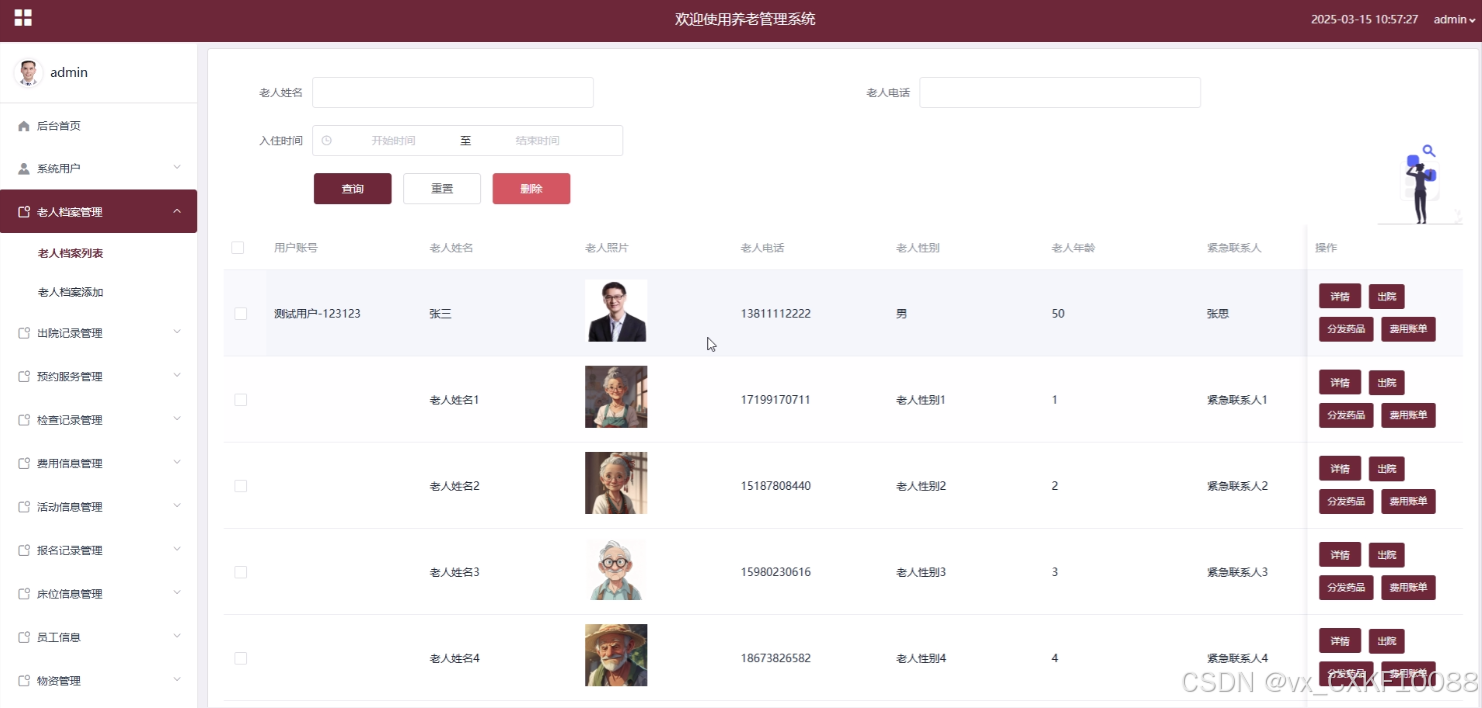Collapse the 老人档案管理 menu chevron
The width and height of the screenshot is (1482, 708).
[x=177, y=211]
